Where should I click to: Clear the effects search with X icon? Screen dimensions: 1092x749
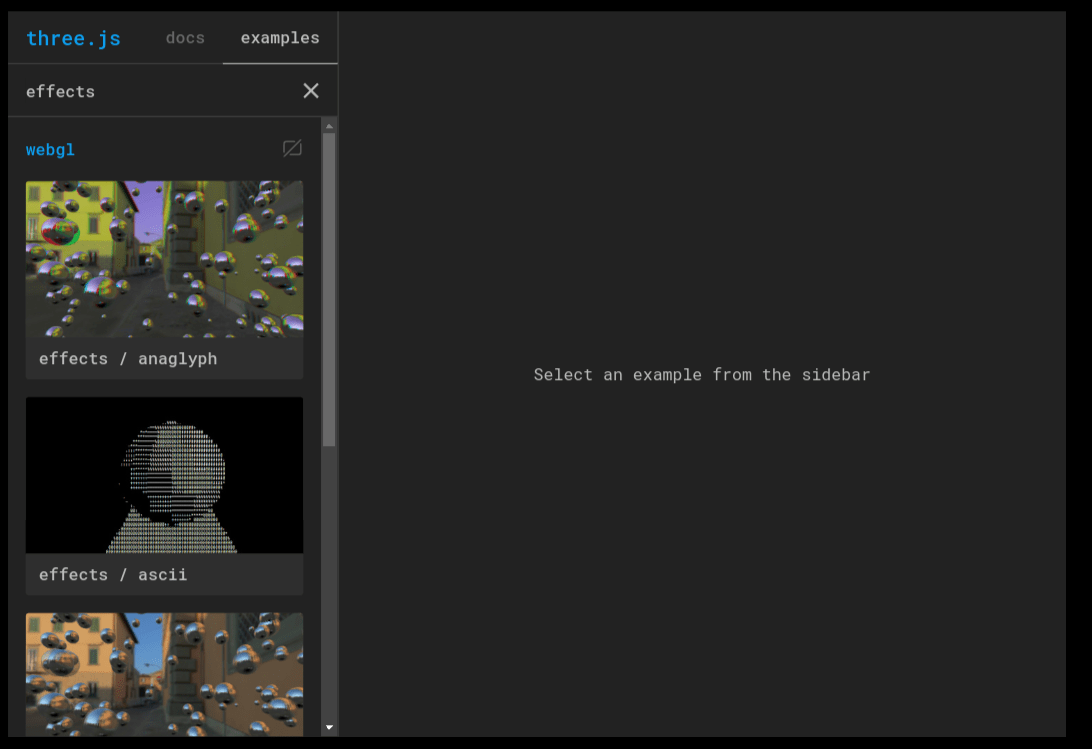(311, 91)
